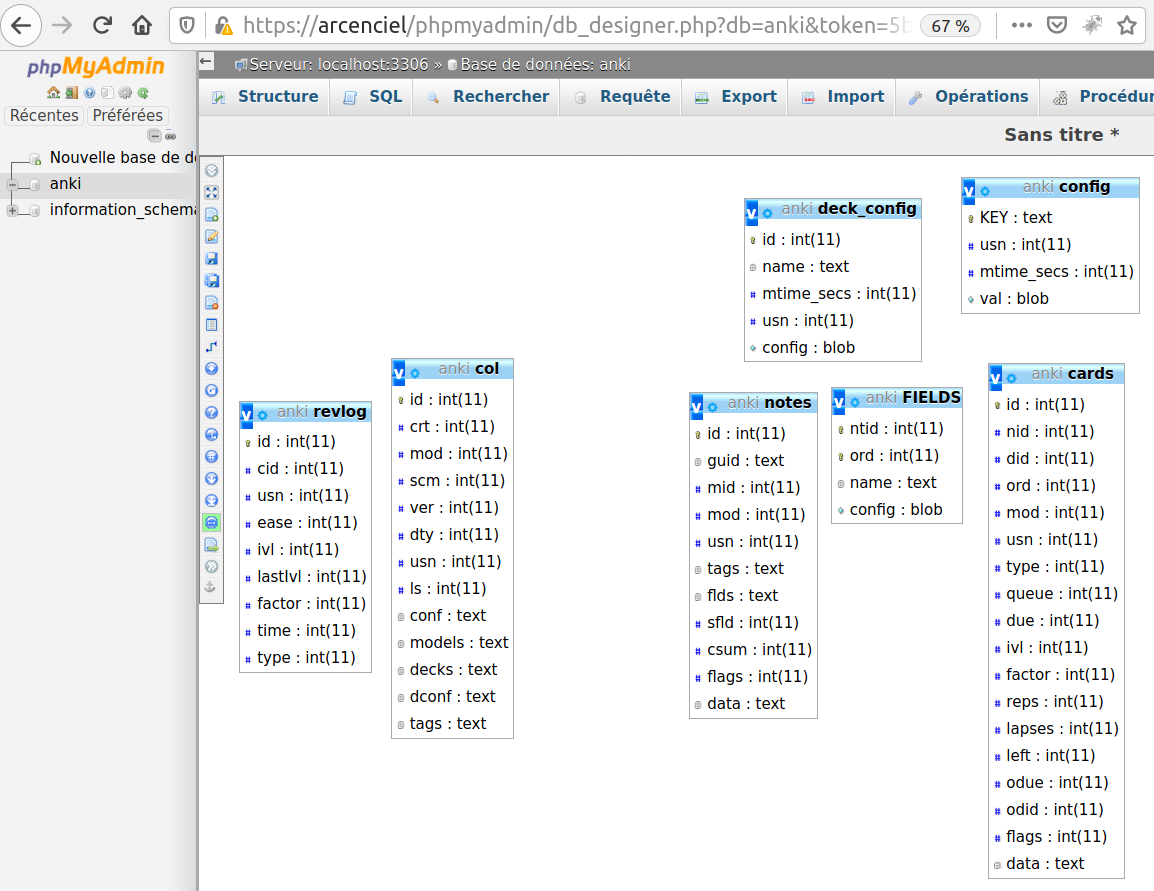Image resolution: width=1154 pixels, height=891 pixels.
Task: Open phpMyAdmin documentation help icon
Action: point(89,93)
